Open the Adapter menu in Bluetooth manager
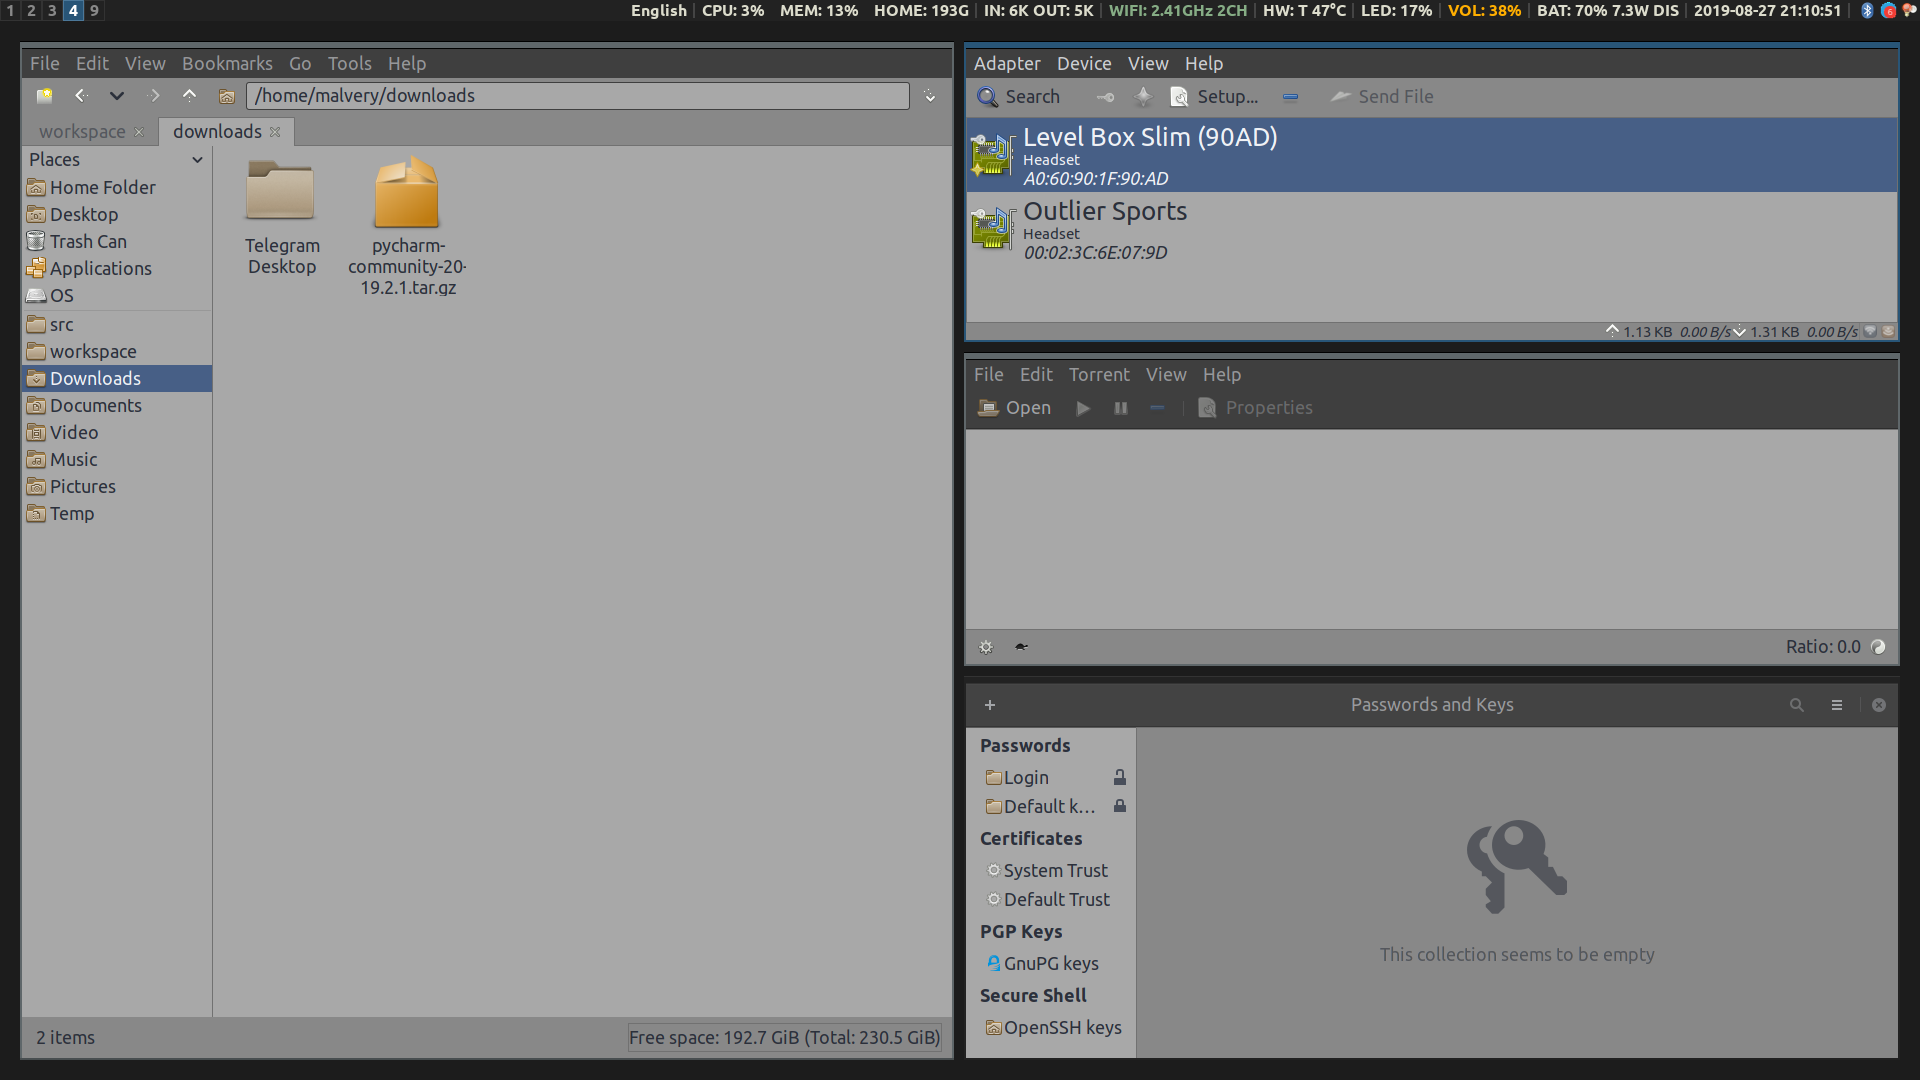The width and height of the screenshot is (1920, 1080). 1007,63
